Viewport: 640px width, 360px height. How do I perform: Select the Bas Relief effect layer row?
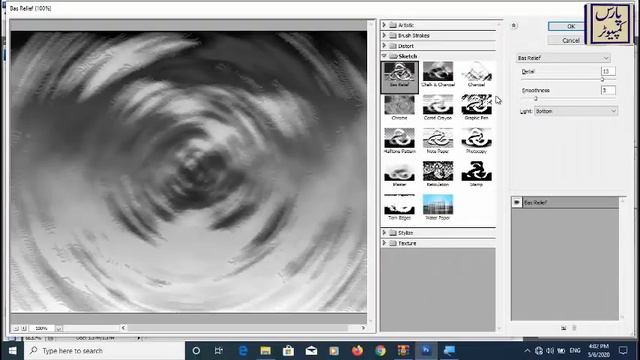coord(566,202)
